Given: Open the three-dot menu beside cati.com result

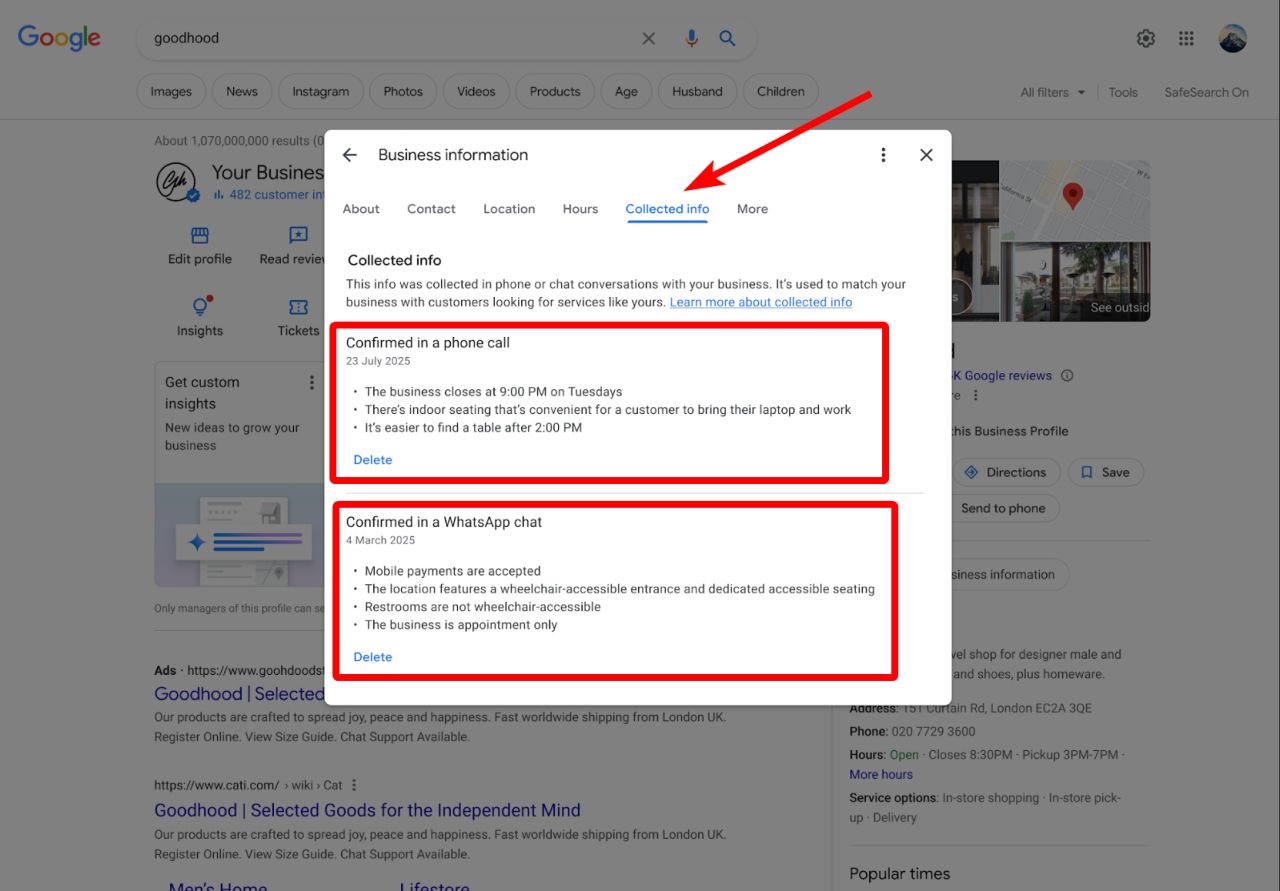Looking at the screenshot, I should [354, 785].
